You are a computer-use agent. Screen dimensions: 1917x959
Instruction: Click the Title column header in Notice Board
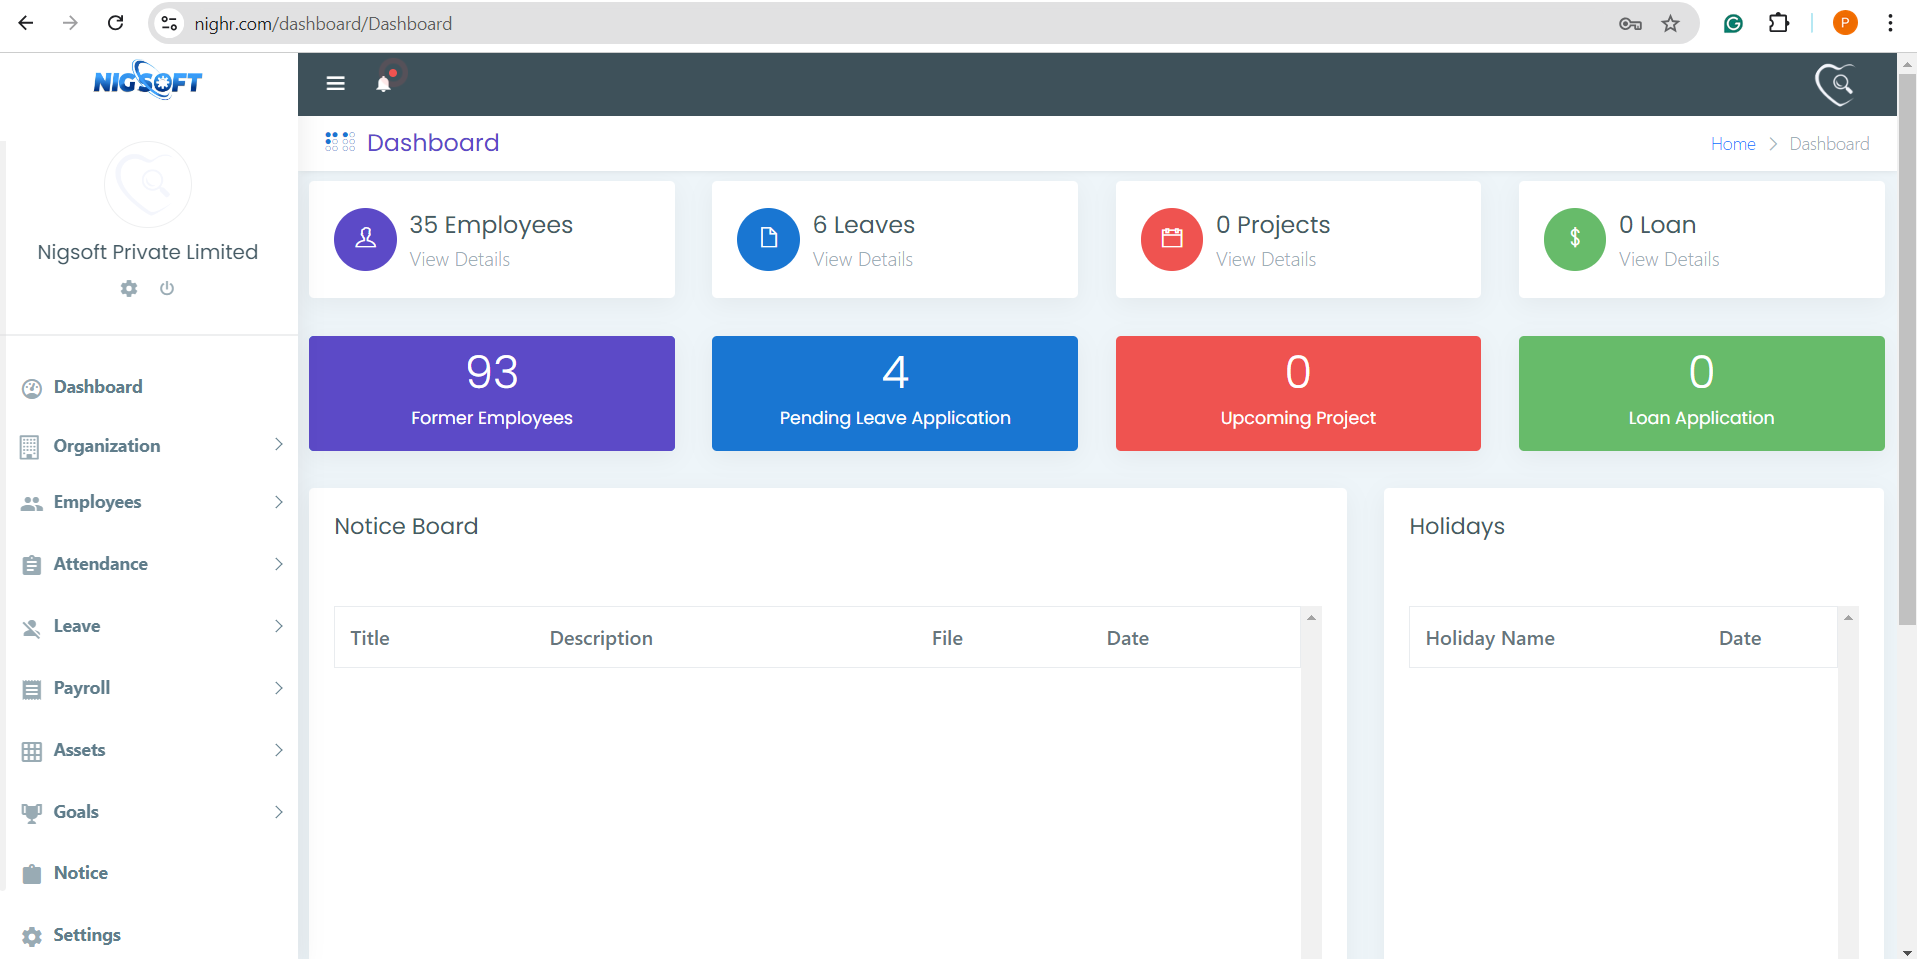click(x=370, y=638)
